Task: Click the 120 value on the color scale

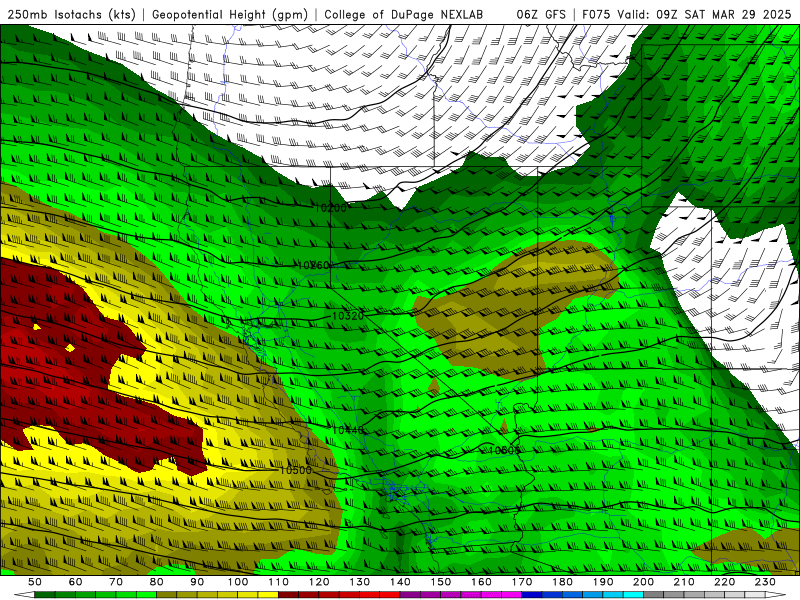Action: pos(319,582)
